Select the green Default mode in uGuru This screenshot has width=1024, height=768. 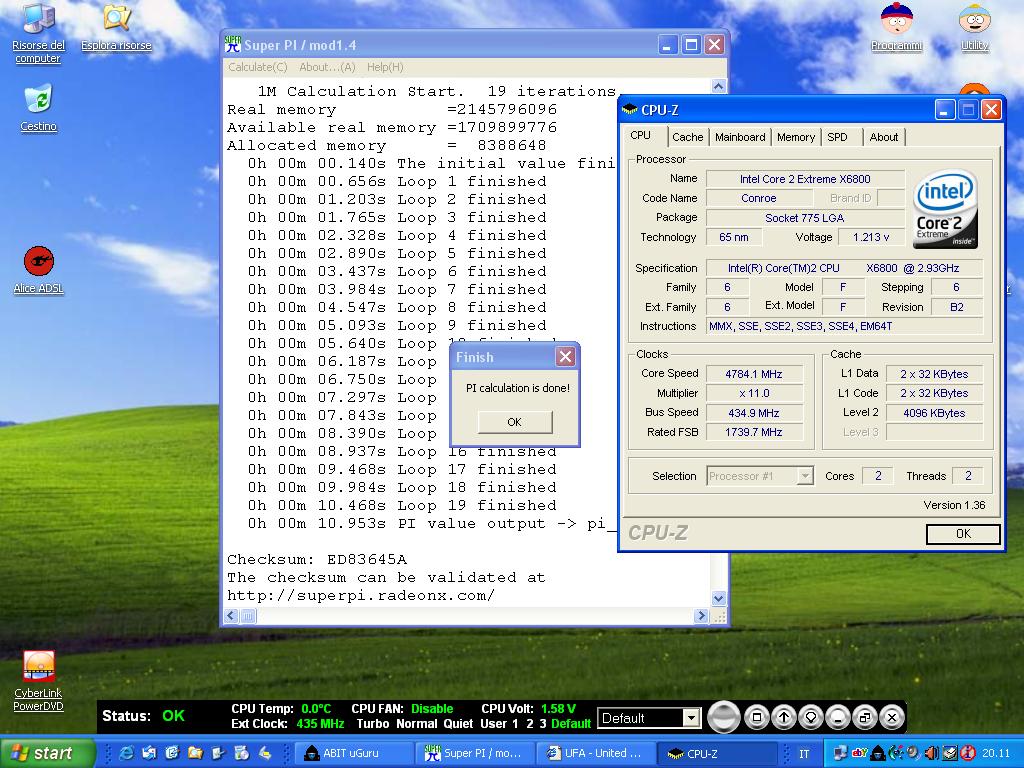coord(571,724)
